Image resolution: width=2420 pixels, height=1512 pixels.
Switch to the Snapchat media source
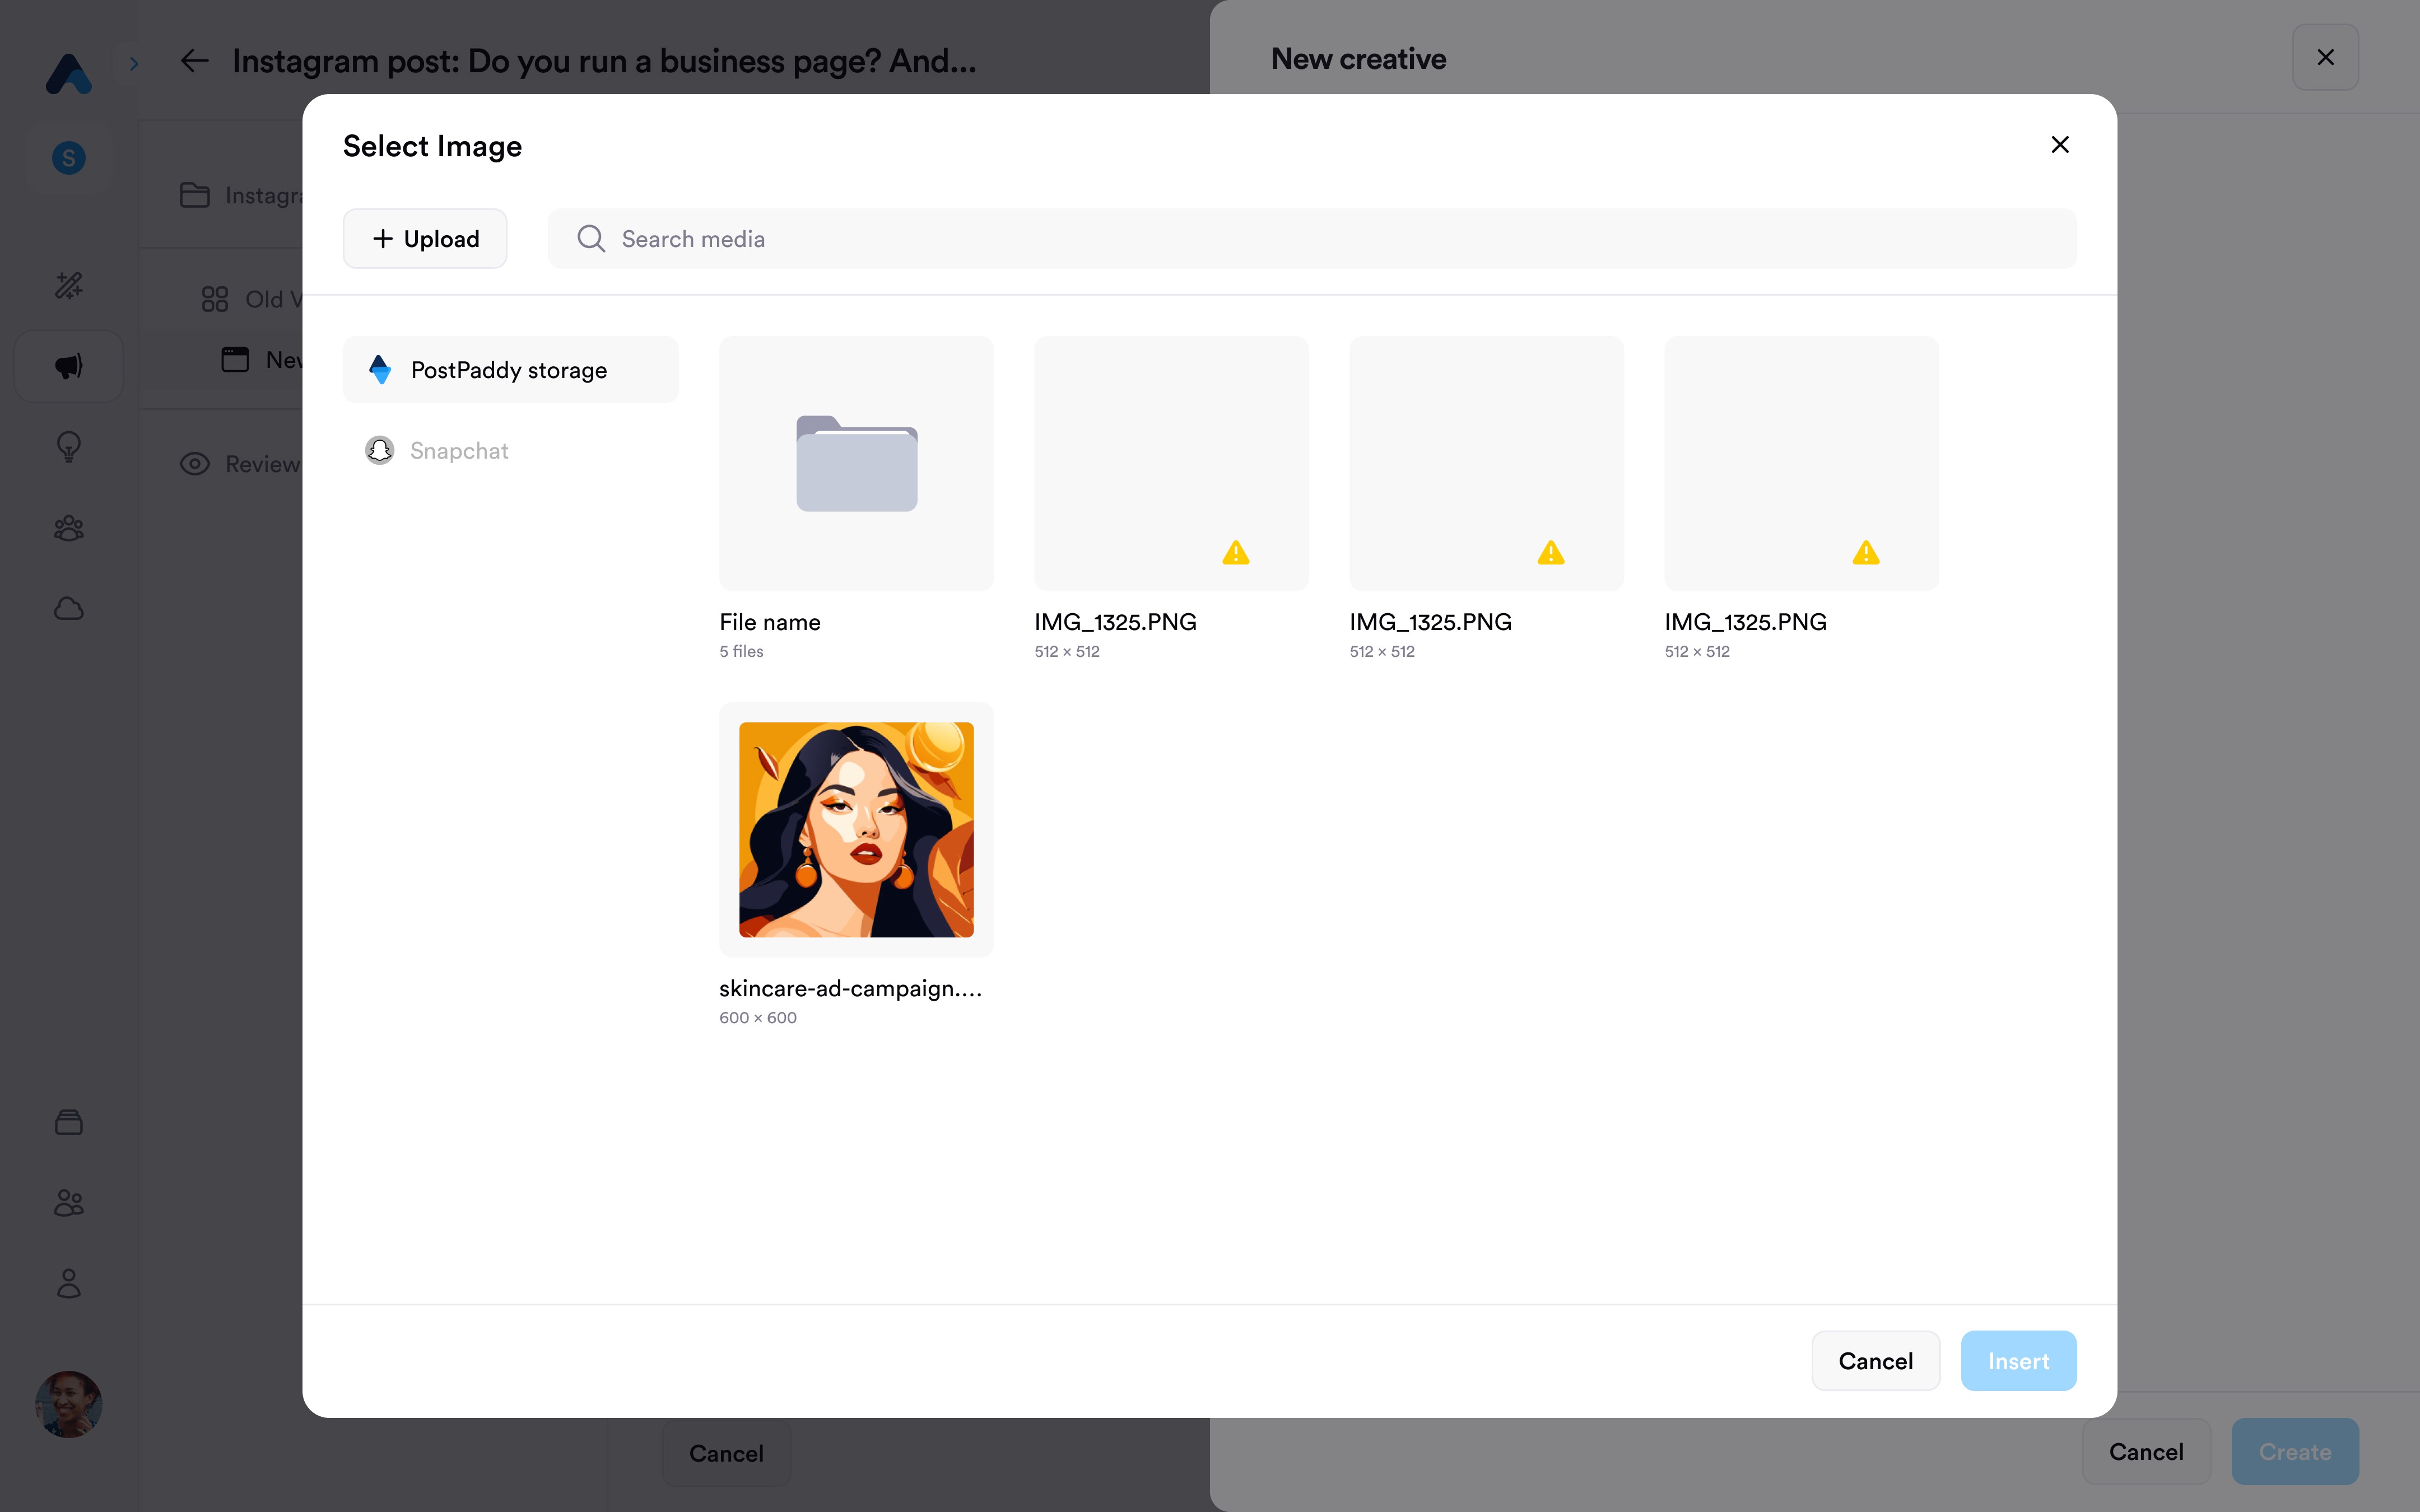(x=458, y=451)
